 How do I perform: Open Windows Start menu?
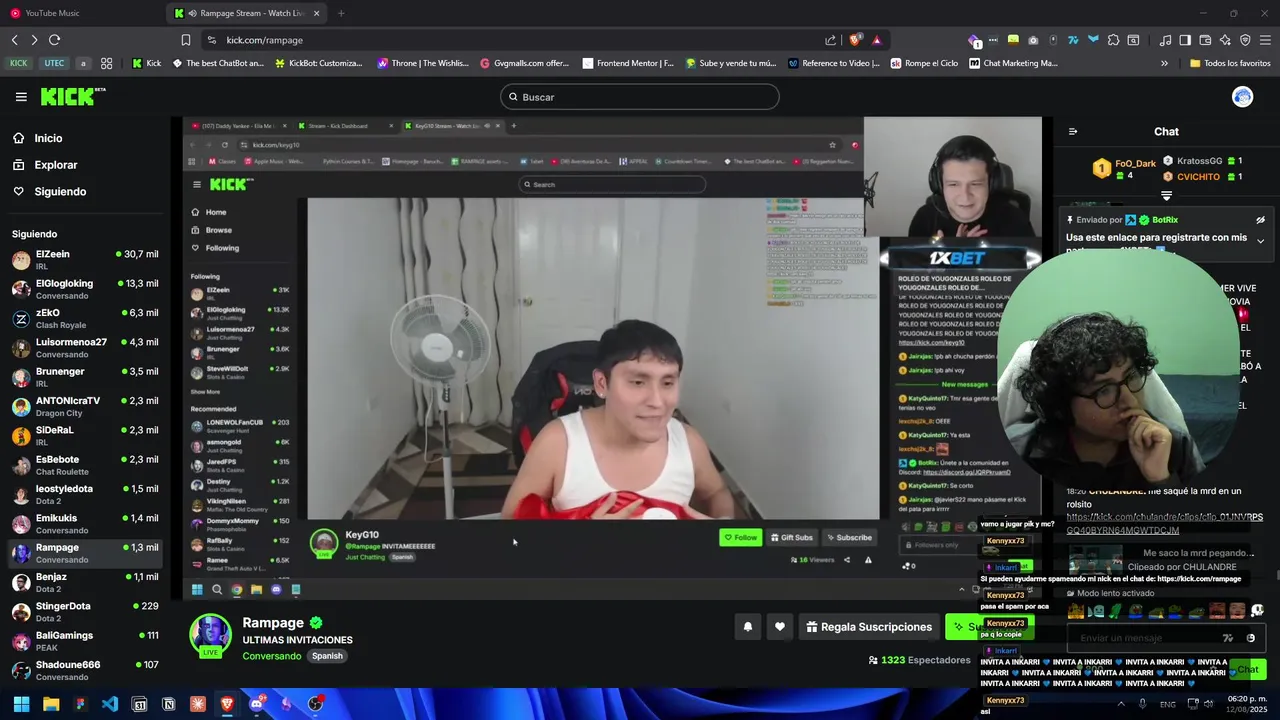tap(21, 704)
